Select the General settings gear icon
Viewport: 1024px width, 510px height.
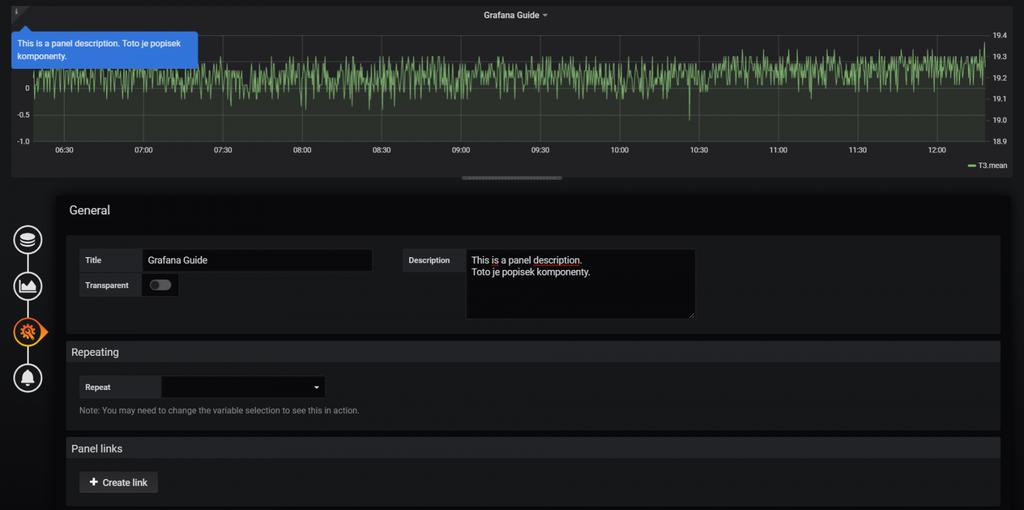click(28, 332)
